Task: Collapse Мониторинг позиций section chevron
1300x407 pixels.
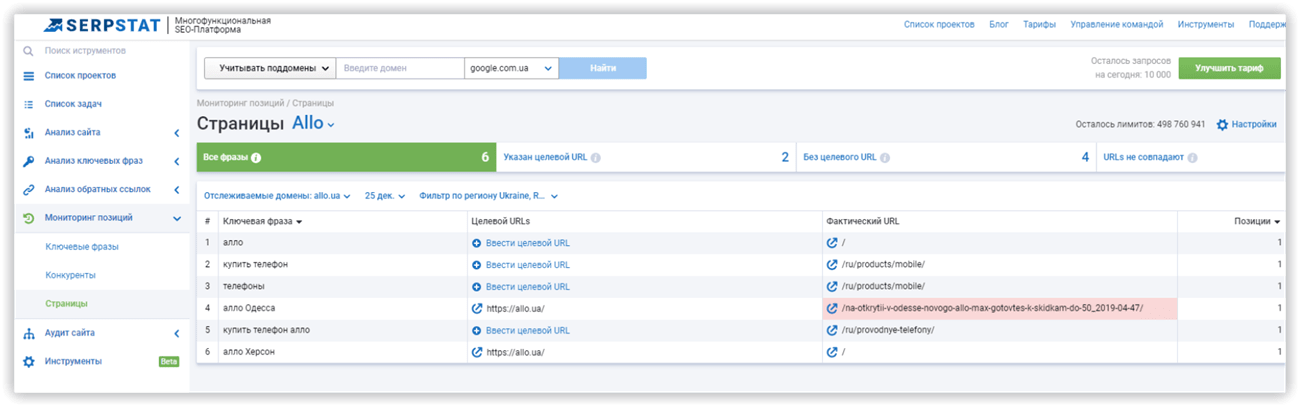Action: [x=176, y=218]
